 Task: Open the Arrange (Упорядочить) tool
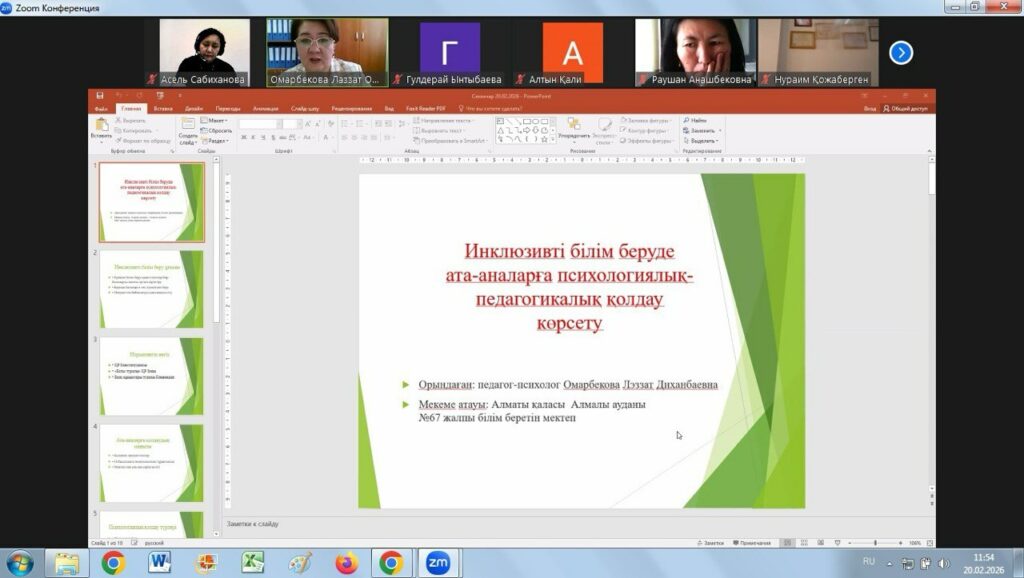pos(573,126)
